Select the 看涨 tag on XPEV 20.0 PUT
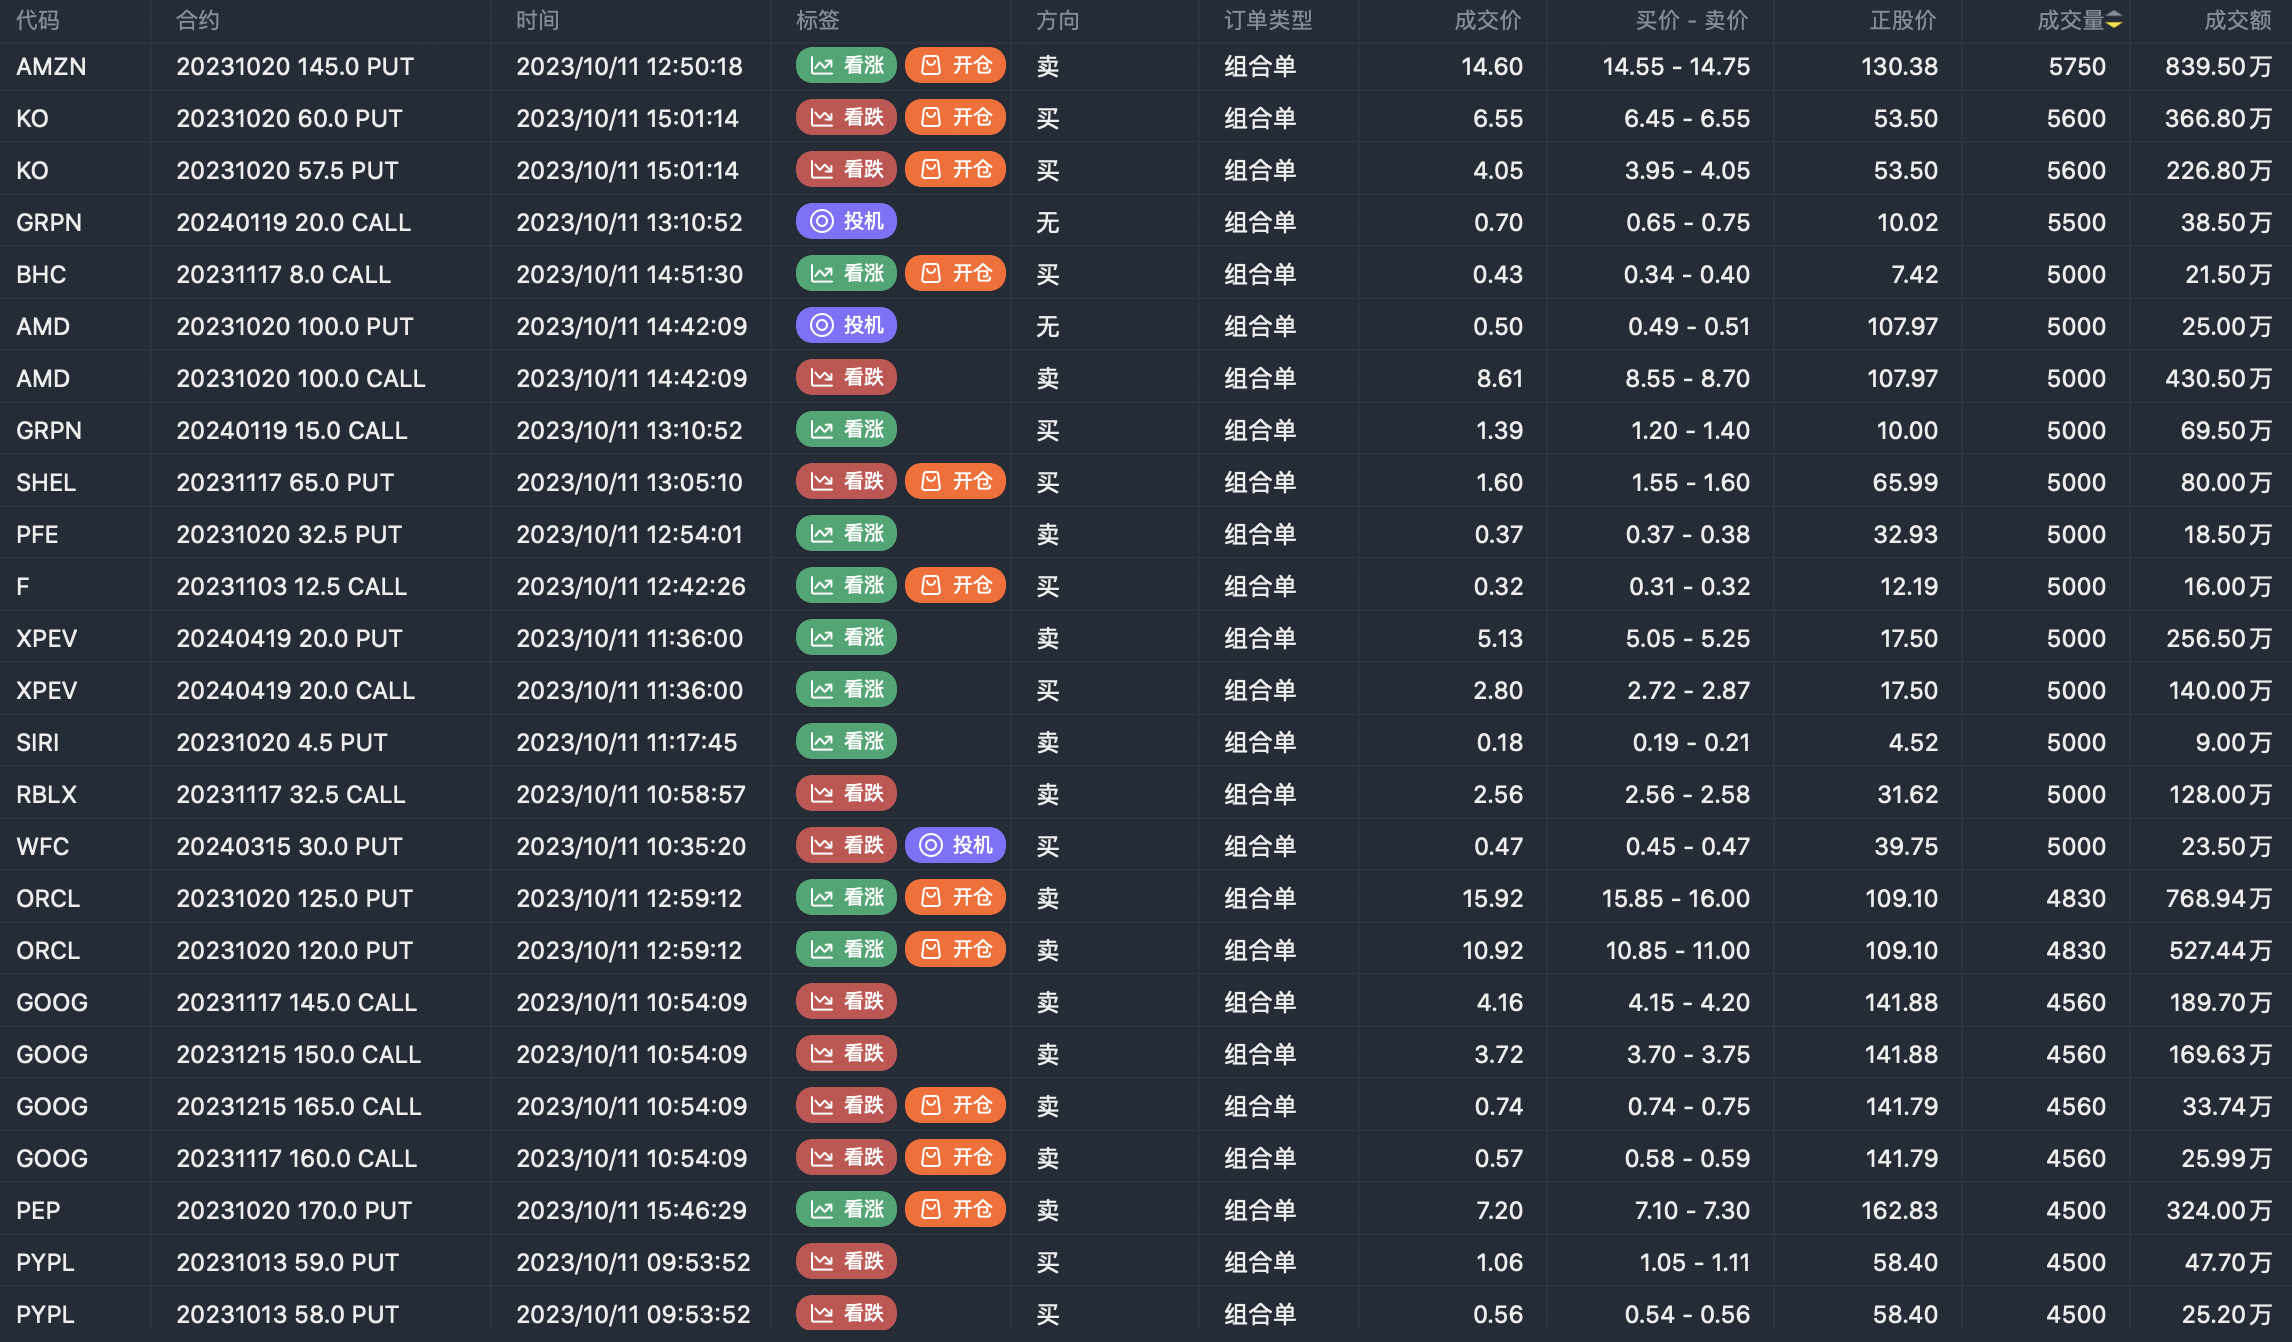Screen dimensions: 2292x1342 tap(846, 638)
